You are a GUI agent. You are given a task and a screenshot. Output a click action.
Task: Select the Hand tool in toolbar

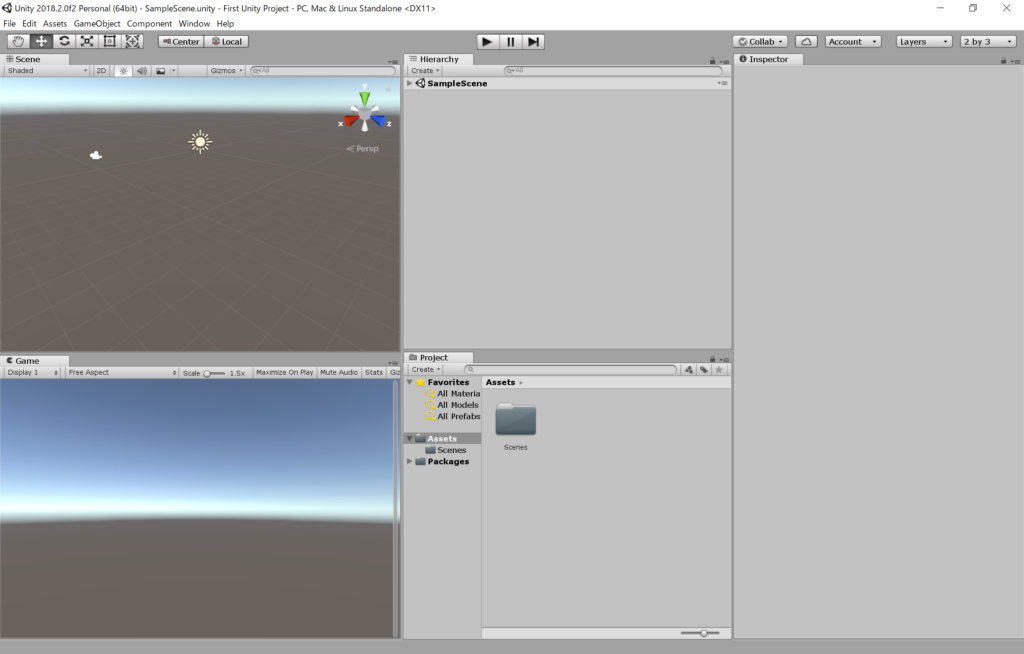tap(19, 41)
